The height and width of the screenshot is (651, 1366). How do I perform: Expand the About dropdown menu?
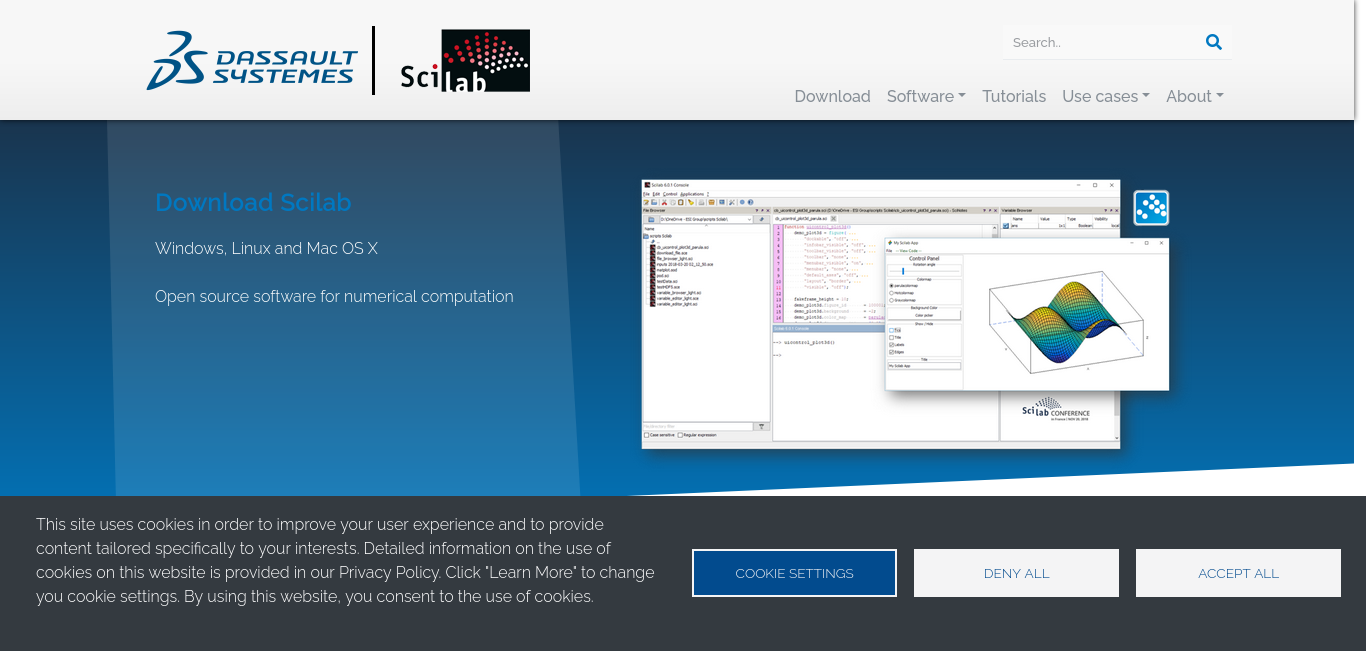tap(1195, 96)
